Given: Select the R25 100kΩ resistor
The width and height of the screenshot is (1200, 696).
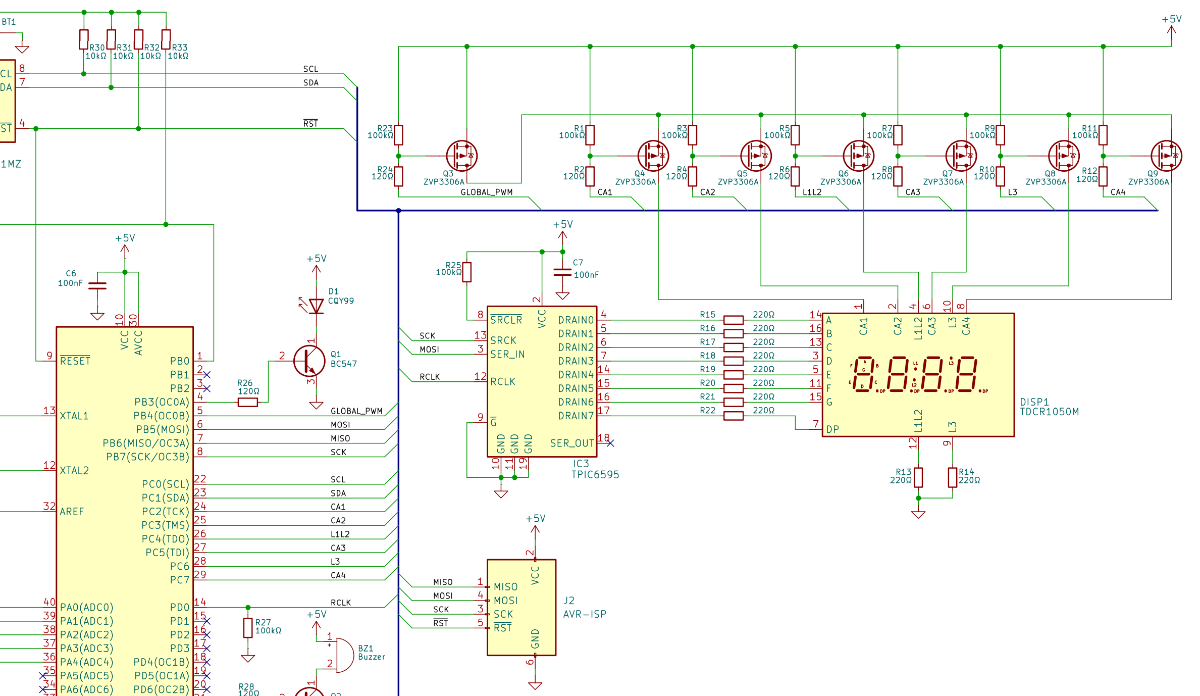Looking at the screenshot, I should (466, 271).
